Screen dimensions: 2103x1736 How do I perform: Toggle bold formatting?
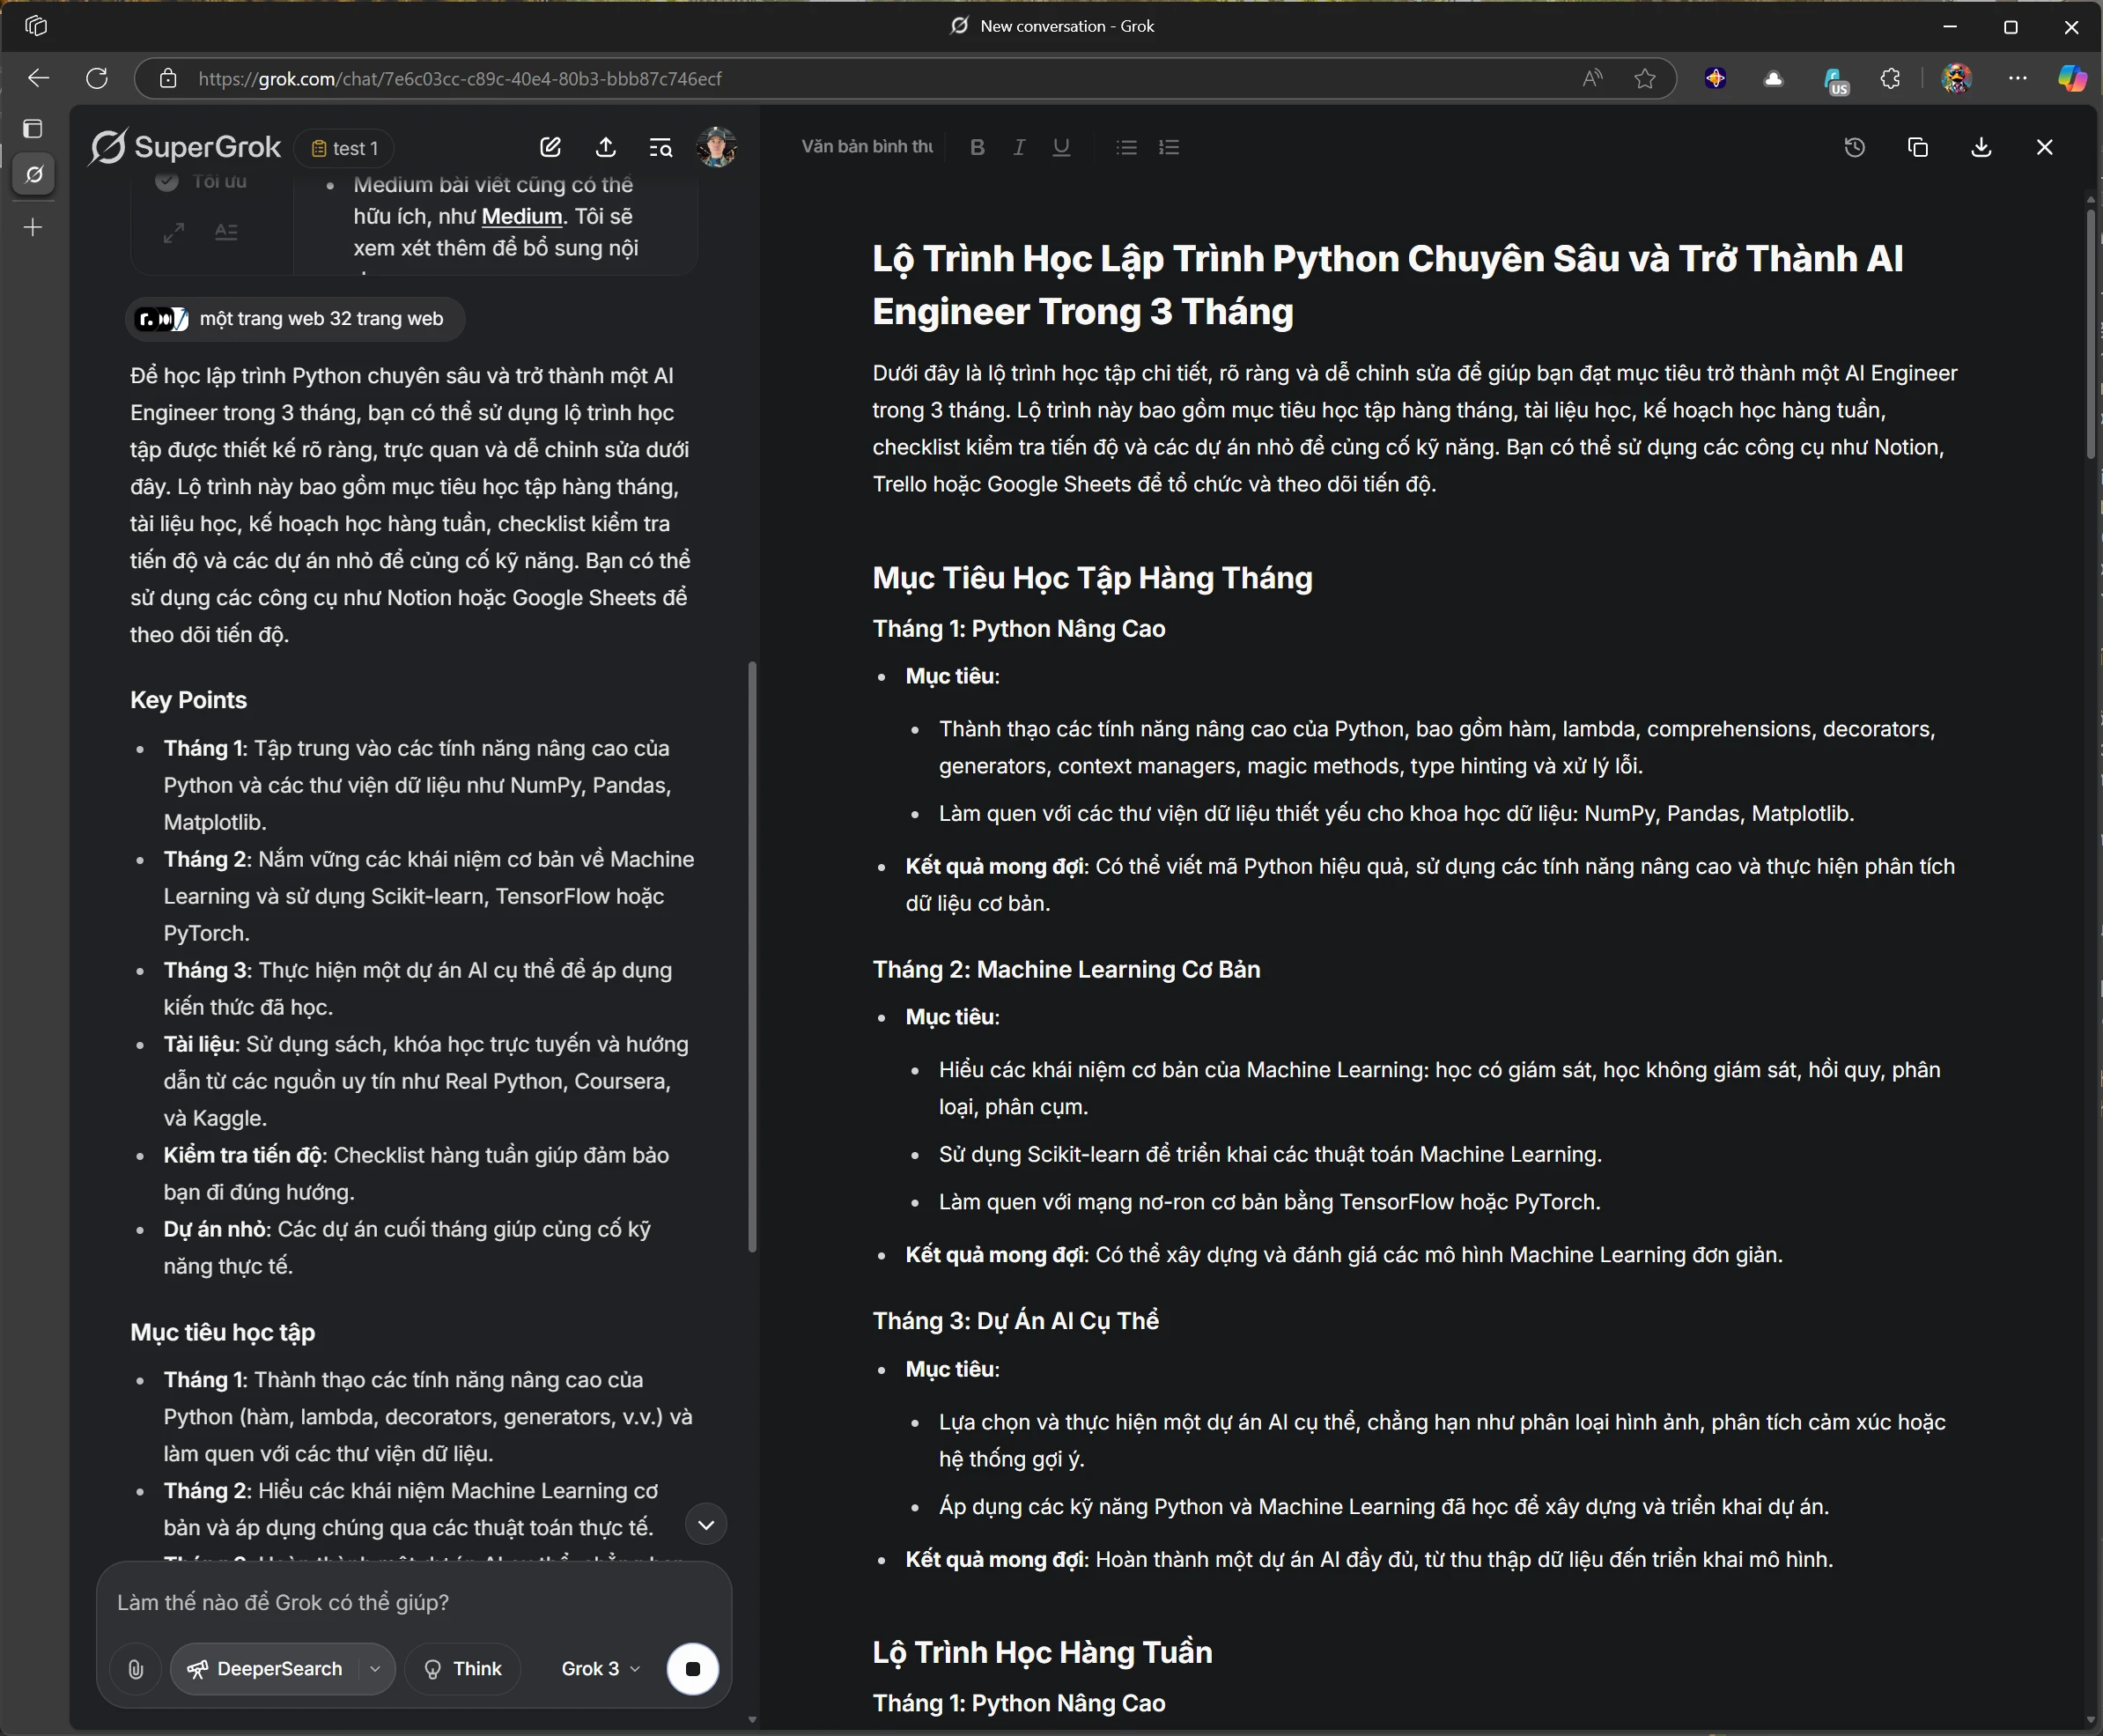click(x=978, y=147)
